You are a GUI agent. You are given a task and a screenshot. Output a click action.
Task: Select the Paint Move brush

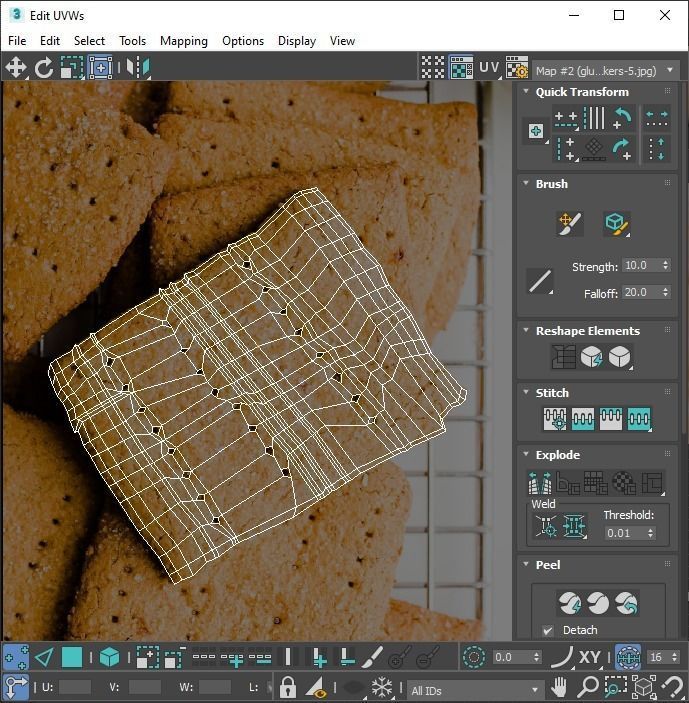point(570,223)
